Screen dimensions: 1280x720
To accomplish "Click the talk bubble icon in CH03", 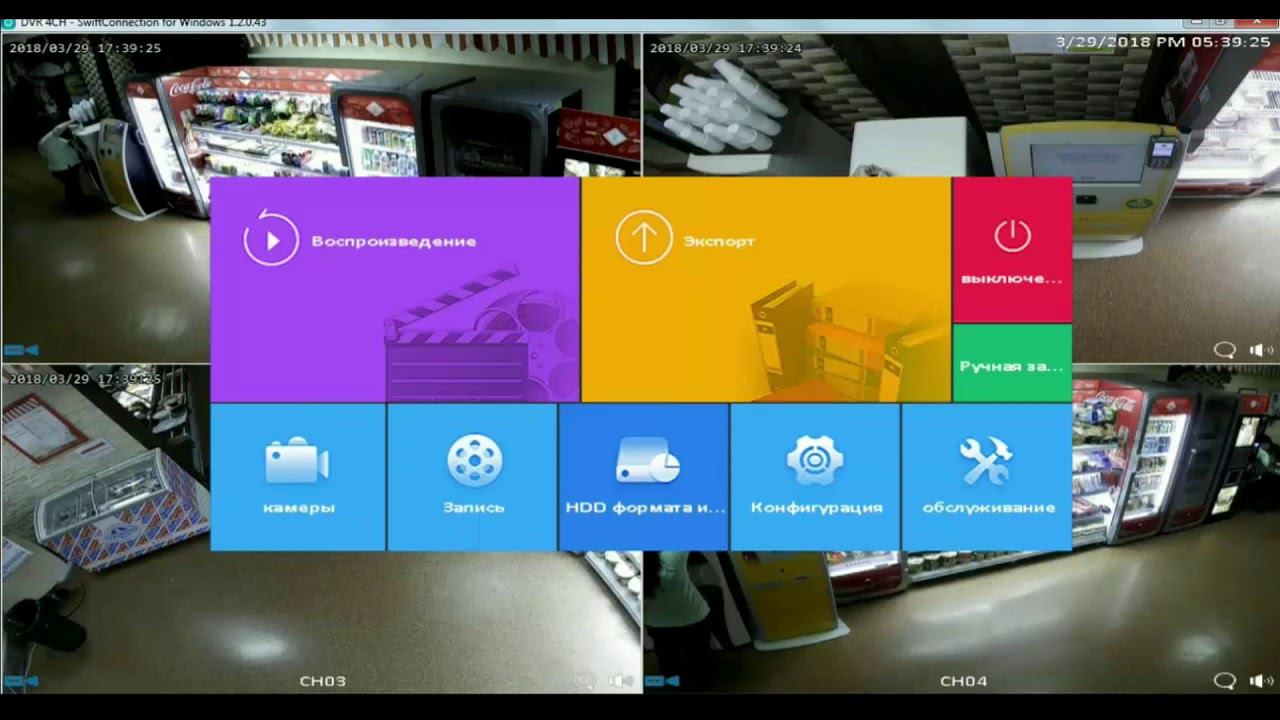I will coord(585,681).
